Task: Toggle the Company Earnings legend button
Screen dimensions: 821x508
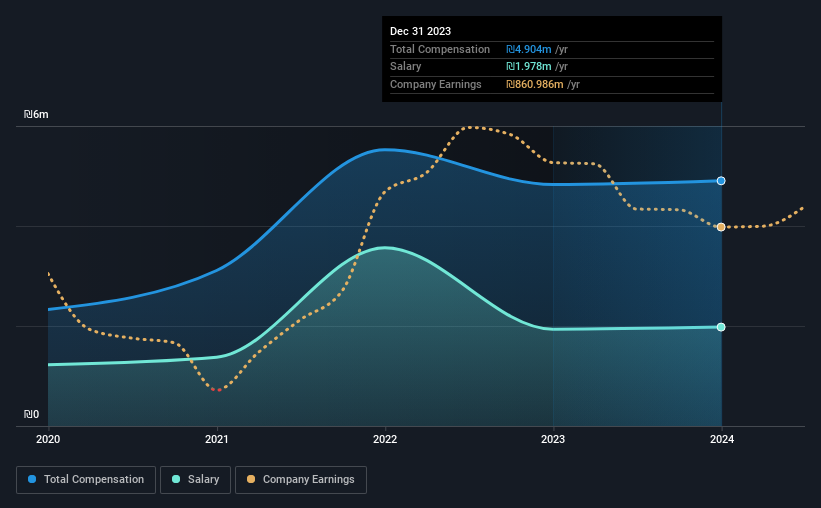Action: (x=301, y=480)
